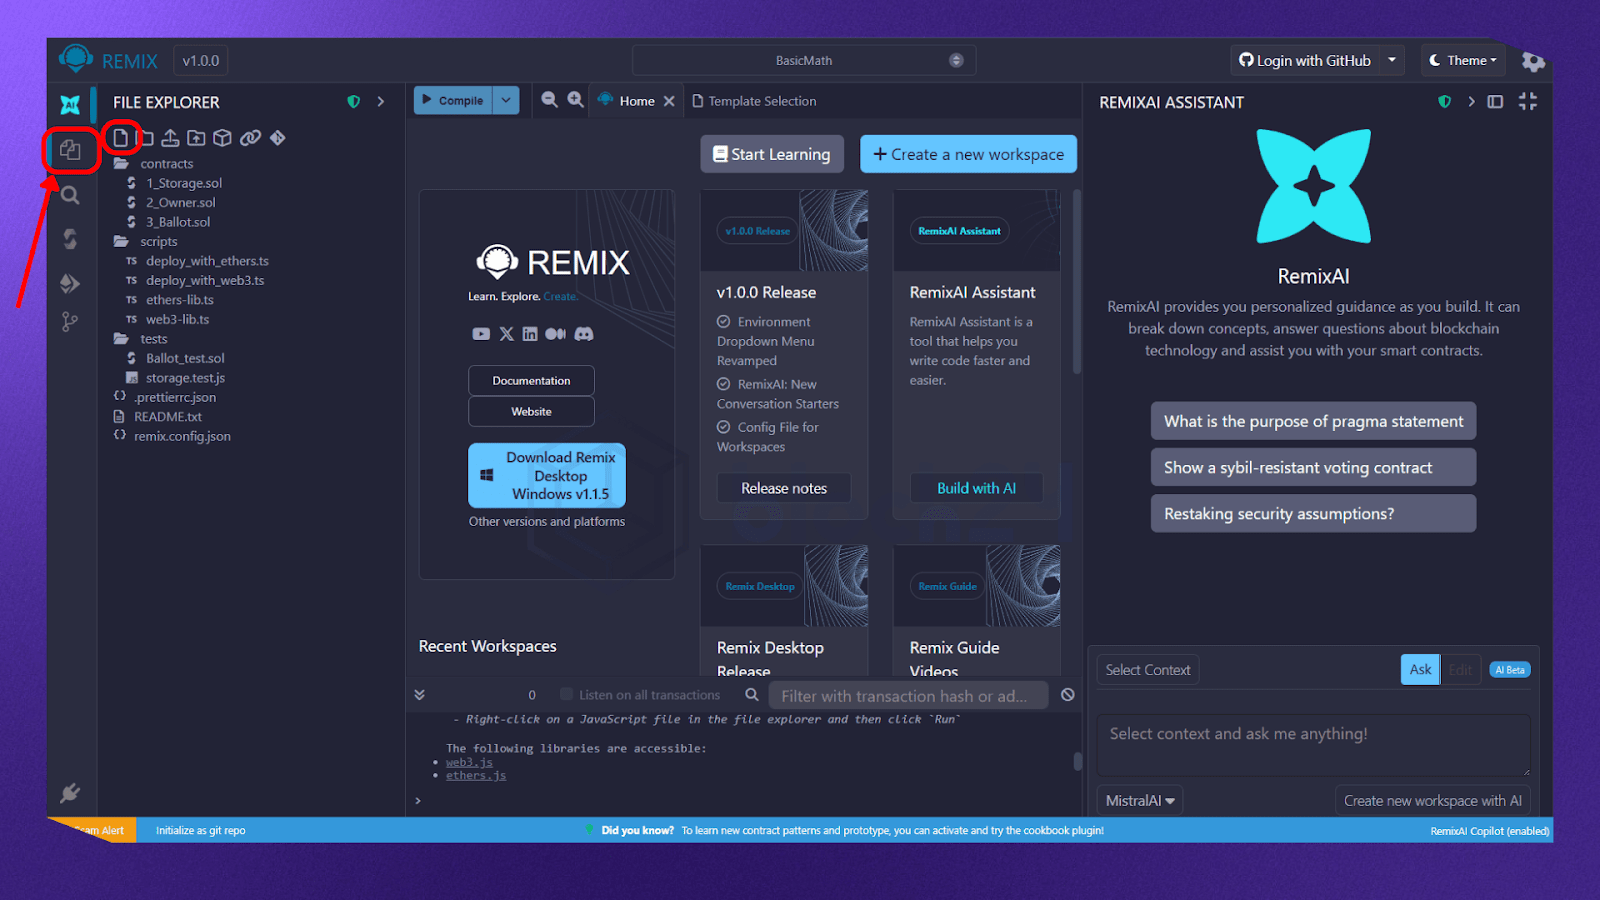
Task: Open the Git source control icon
Action: click(70, 322)
